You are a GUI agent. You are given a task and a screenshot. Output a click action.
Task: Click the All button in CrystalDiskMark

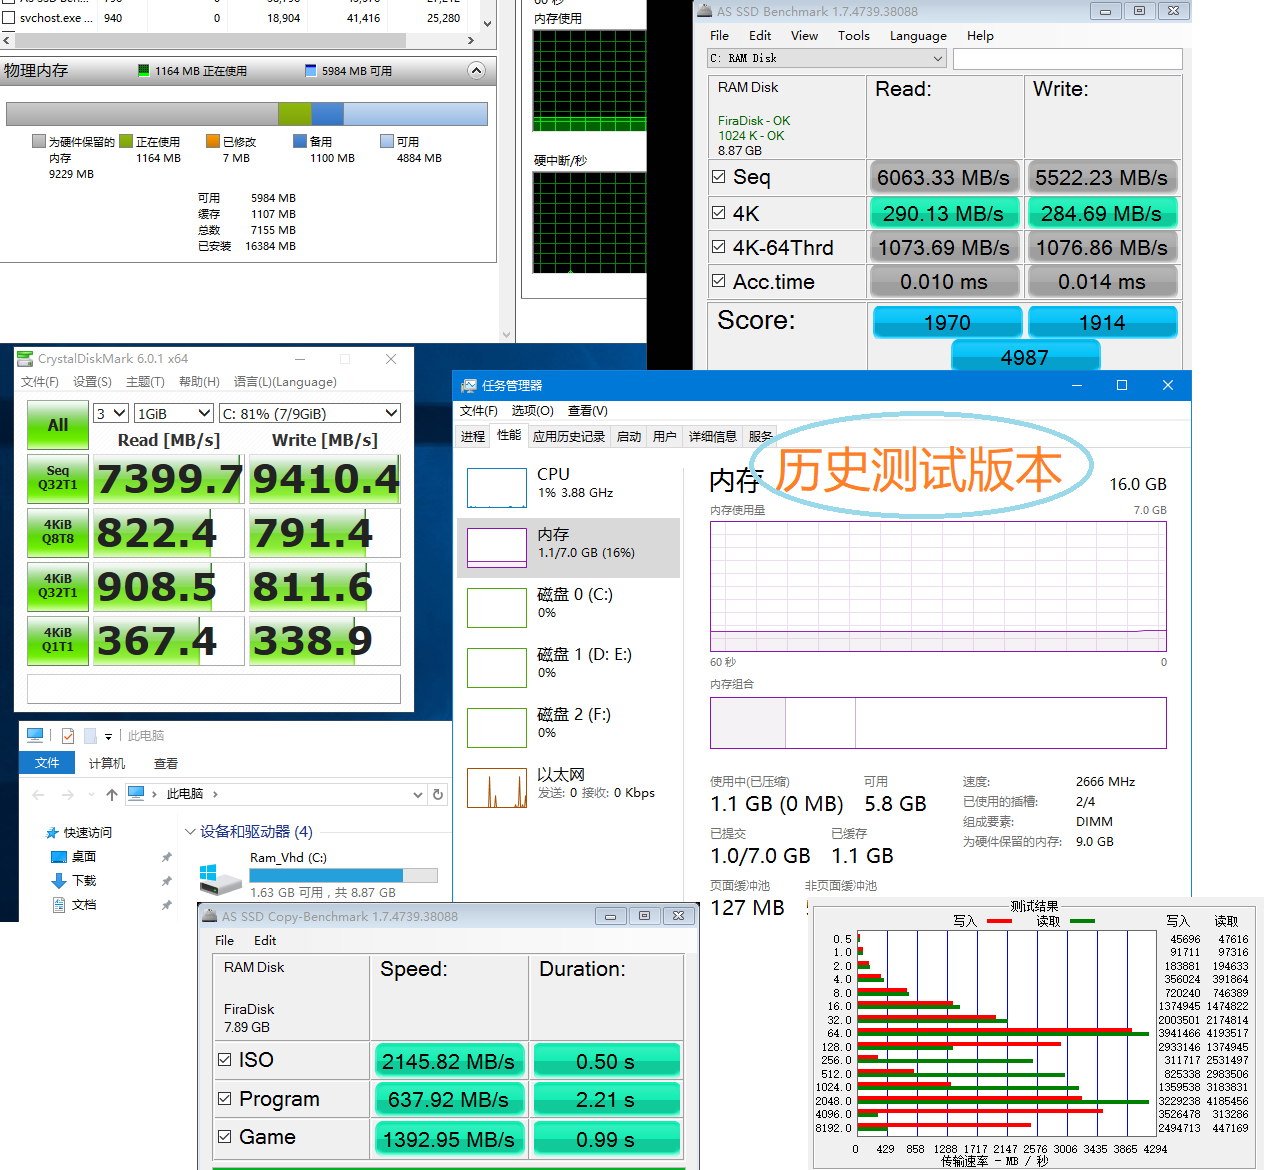58,425
